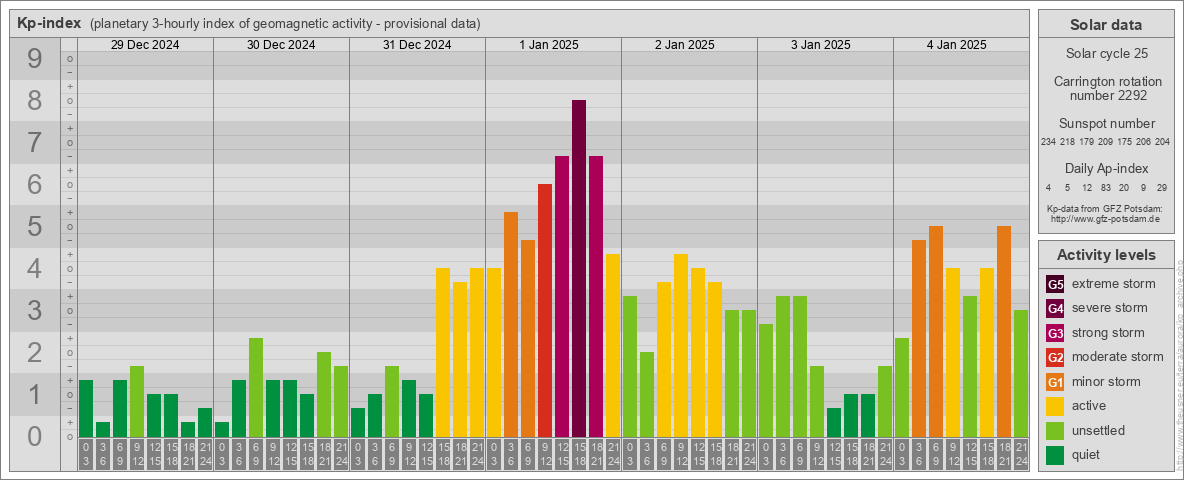Select the 4 Jan 2025 6-9 orange bar
This screenshot has height=480, width=1184.
coord(936,332)
